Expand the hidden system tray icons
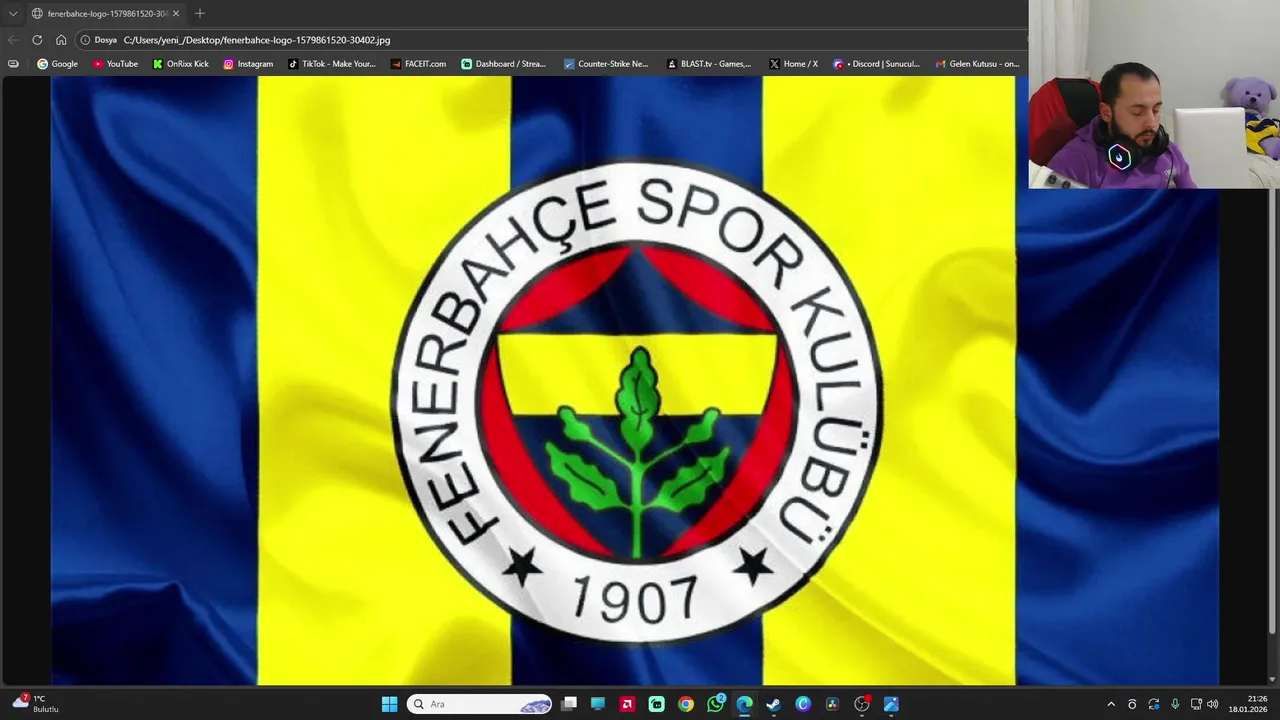1280x720 pixels. pos(1110,704)
